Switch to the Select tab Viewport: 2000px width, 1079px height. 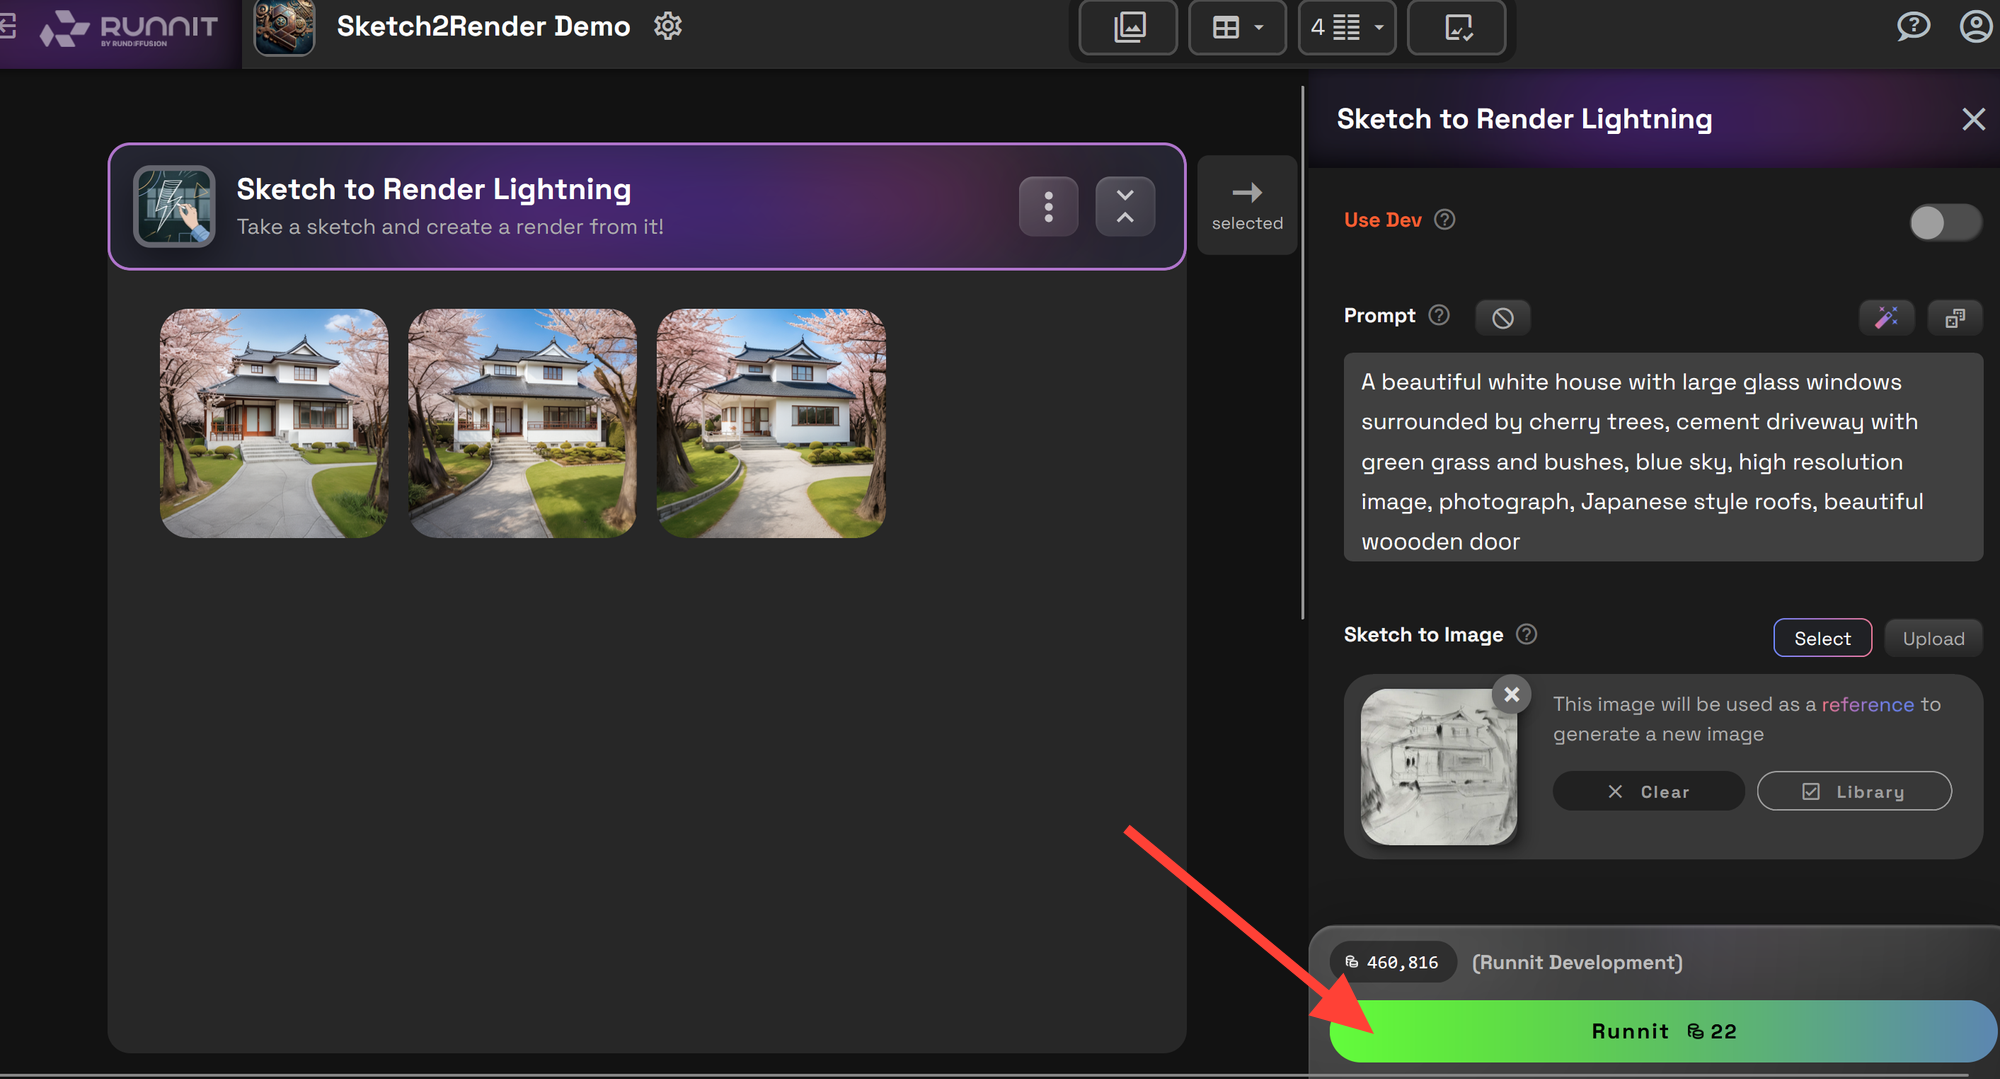(1822, 638)
